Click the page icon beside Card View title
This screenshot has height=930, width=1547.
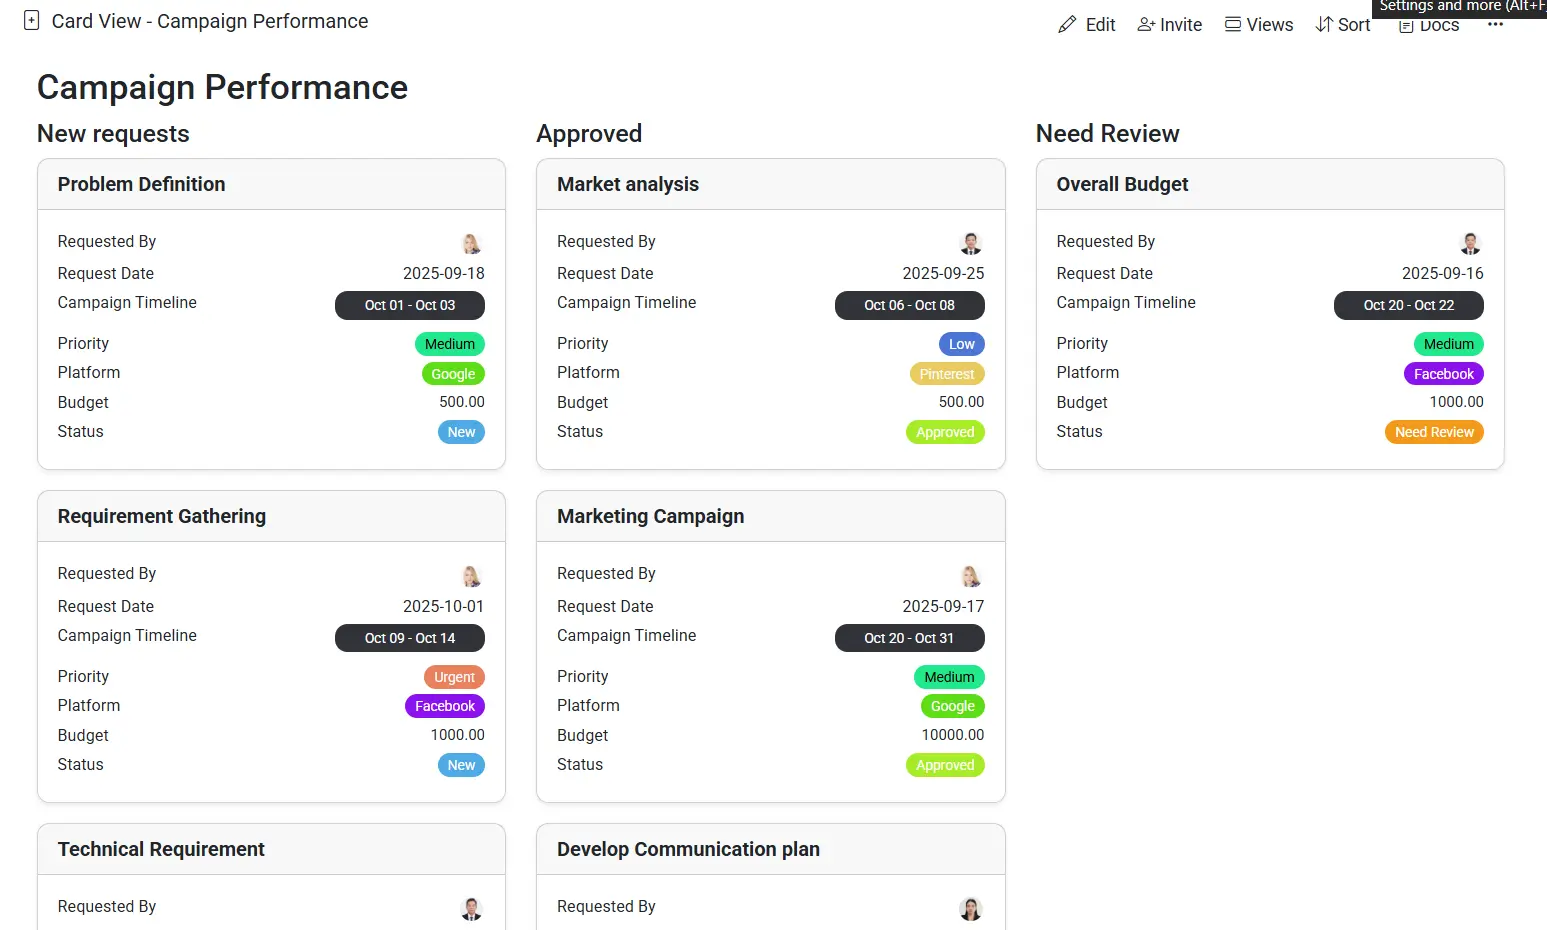[x=31, y=21]
